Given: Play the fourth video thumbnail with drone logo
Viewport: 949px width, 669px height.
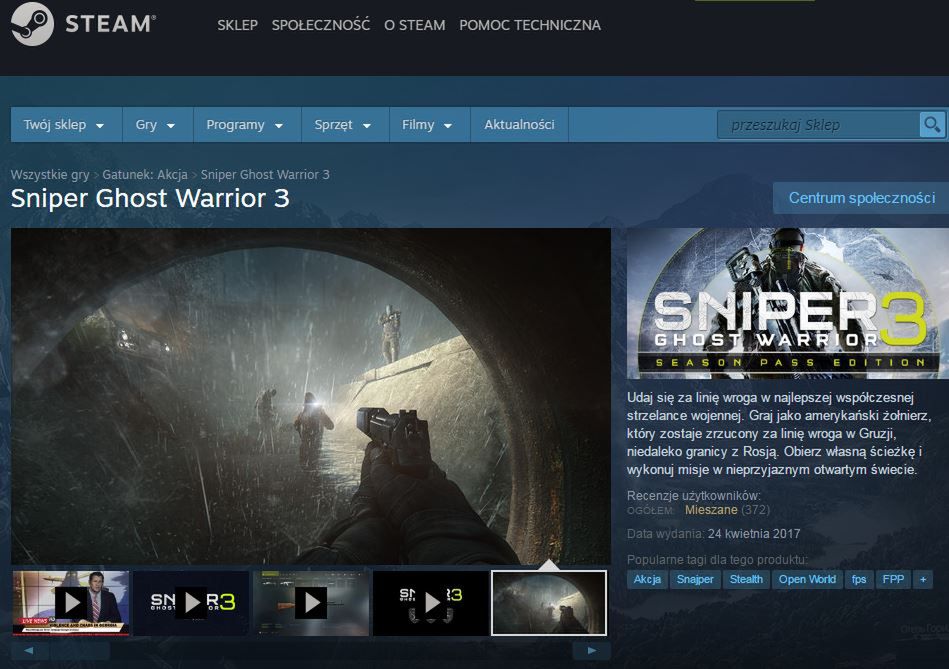Looking at the screenshot, I should [x=431, y=603].
